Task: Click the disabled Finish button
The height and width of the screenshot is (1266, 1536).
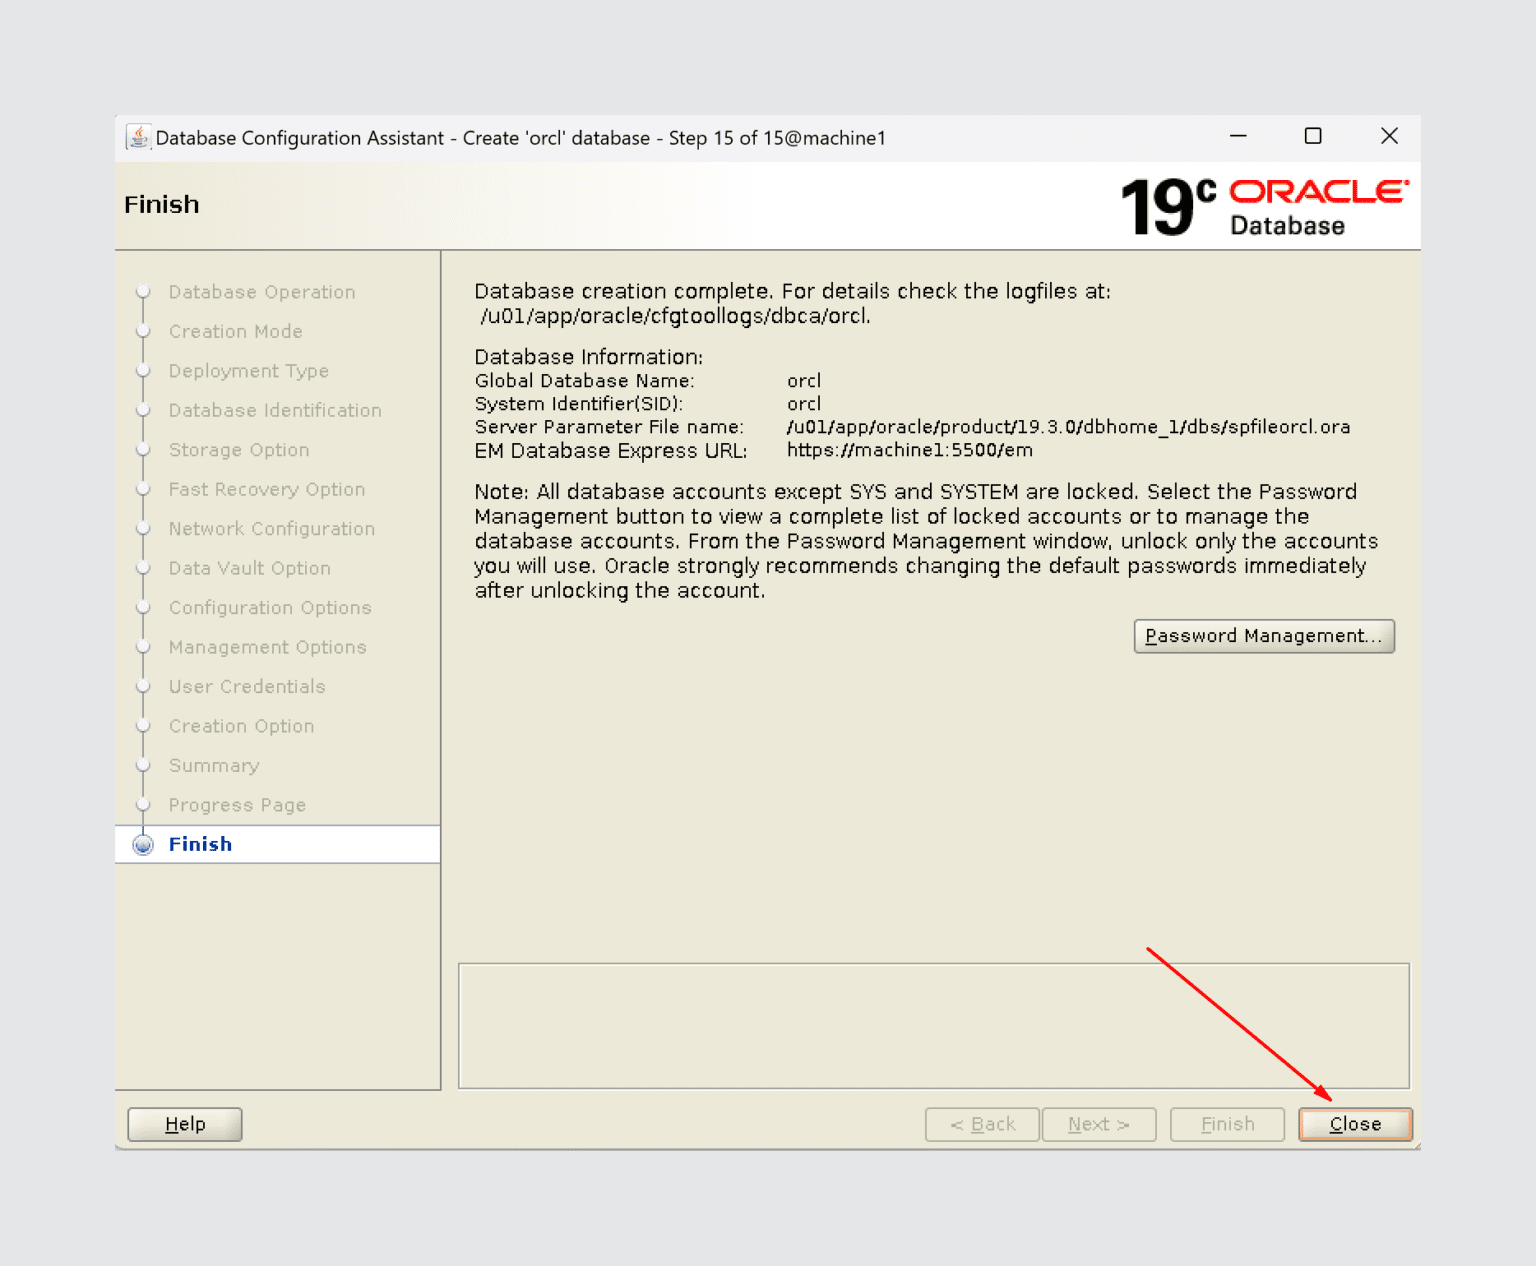Action: click(1227, 1124)
